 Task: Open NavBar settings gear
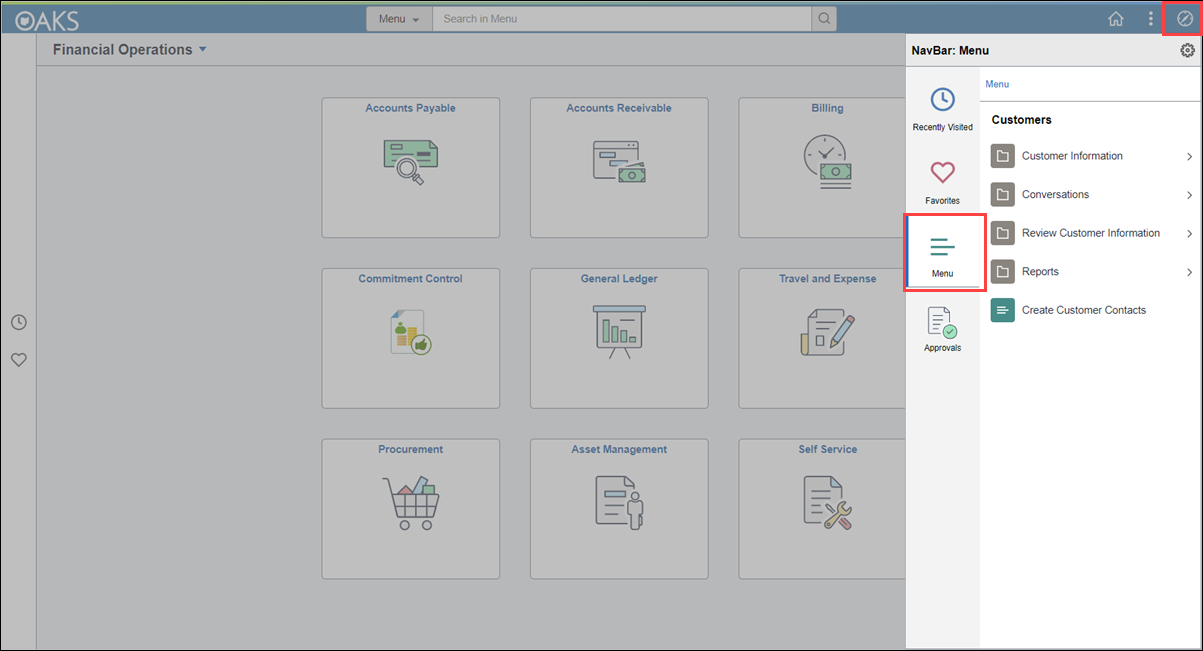coord(1187,50)
